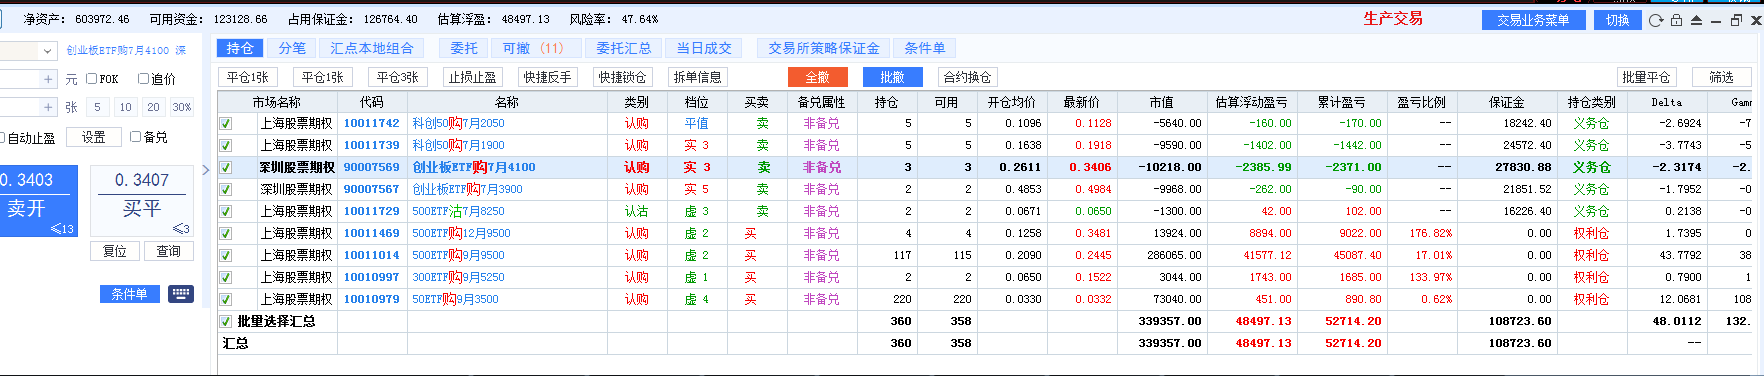Click the contract name 500ETF购12月9500

pos(461,234)
